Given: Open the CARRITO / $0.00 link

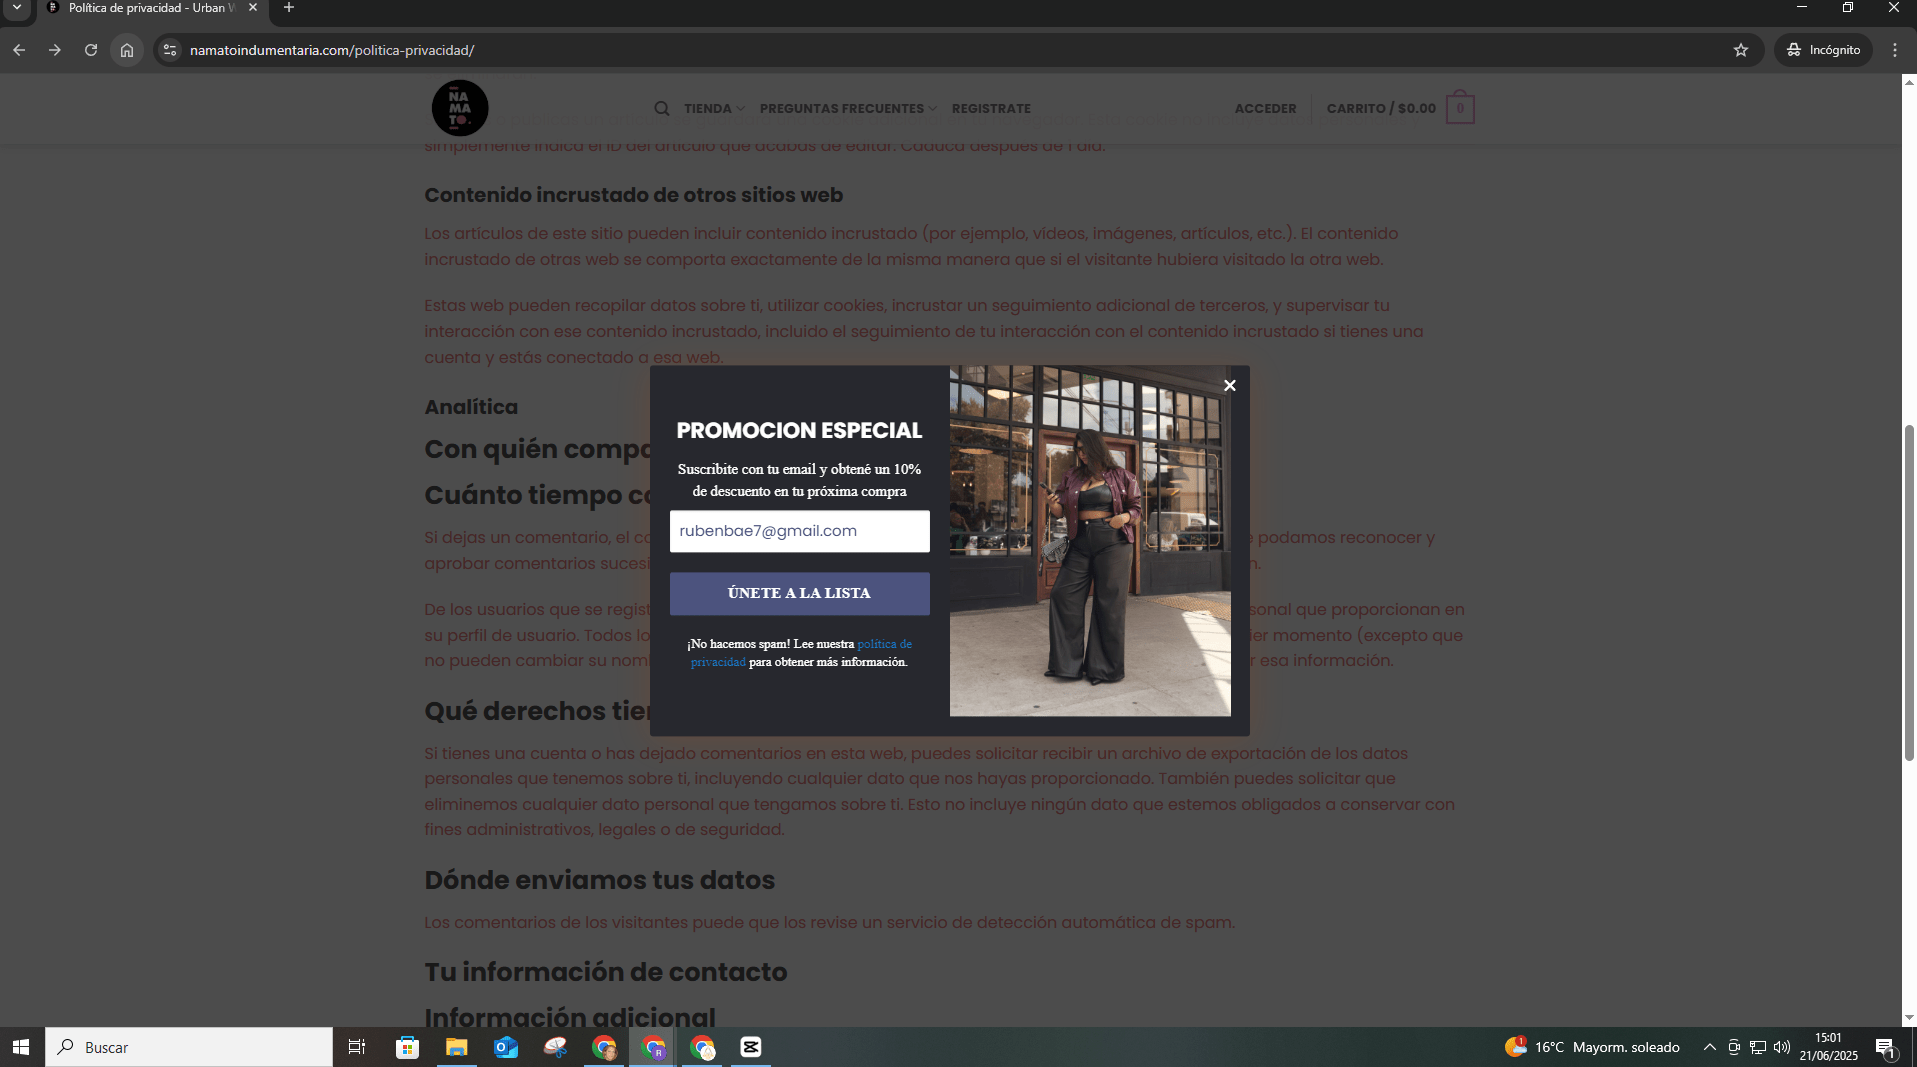Looking at the screenshot, I should point(1381,108).
